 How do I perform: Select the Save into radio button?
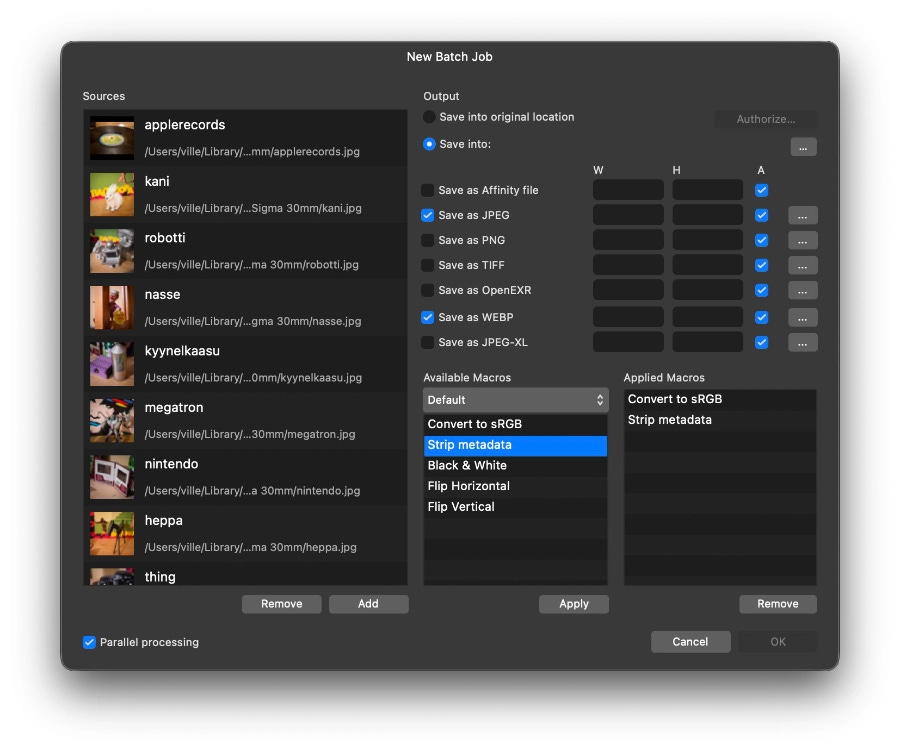(x=429, y=144)
